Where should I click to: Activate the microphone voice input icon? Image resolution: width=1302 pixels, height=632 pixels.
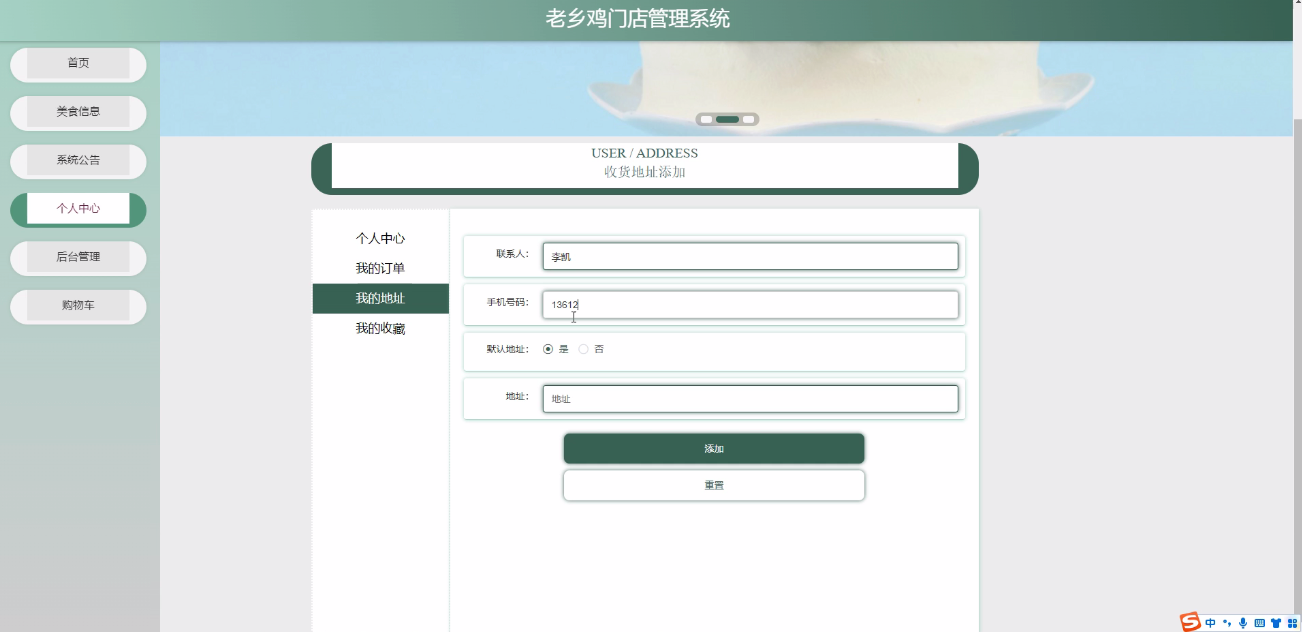(x=1243, y=623)
